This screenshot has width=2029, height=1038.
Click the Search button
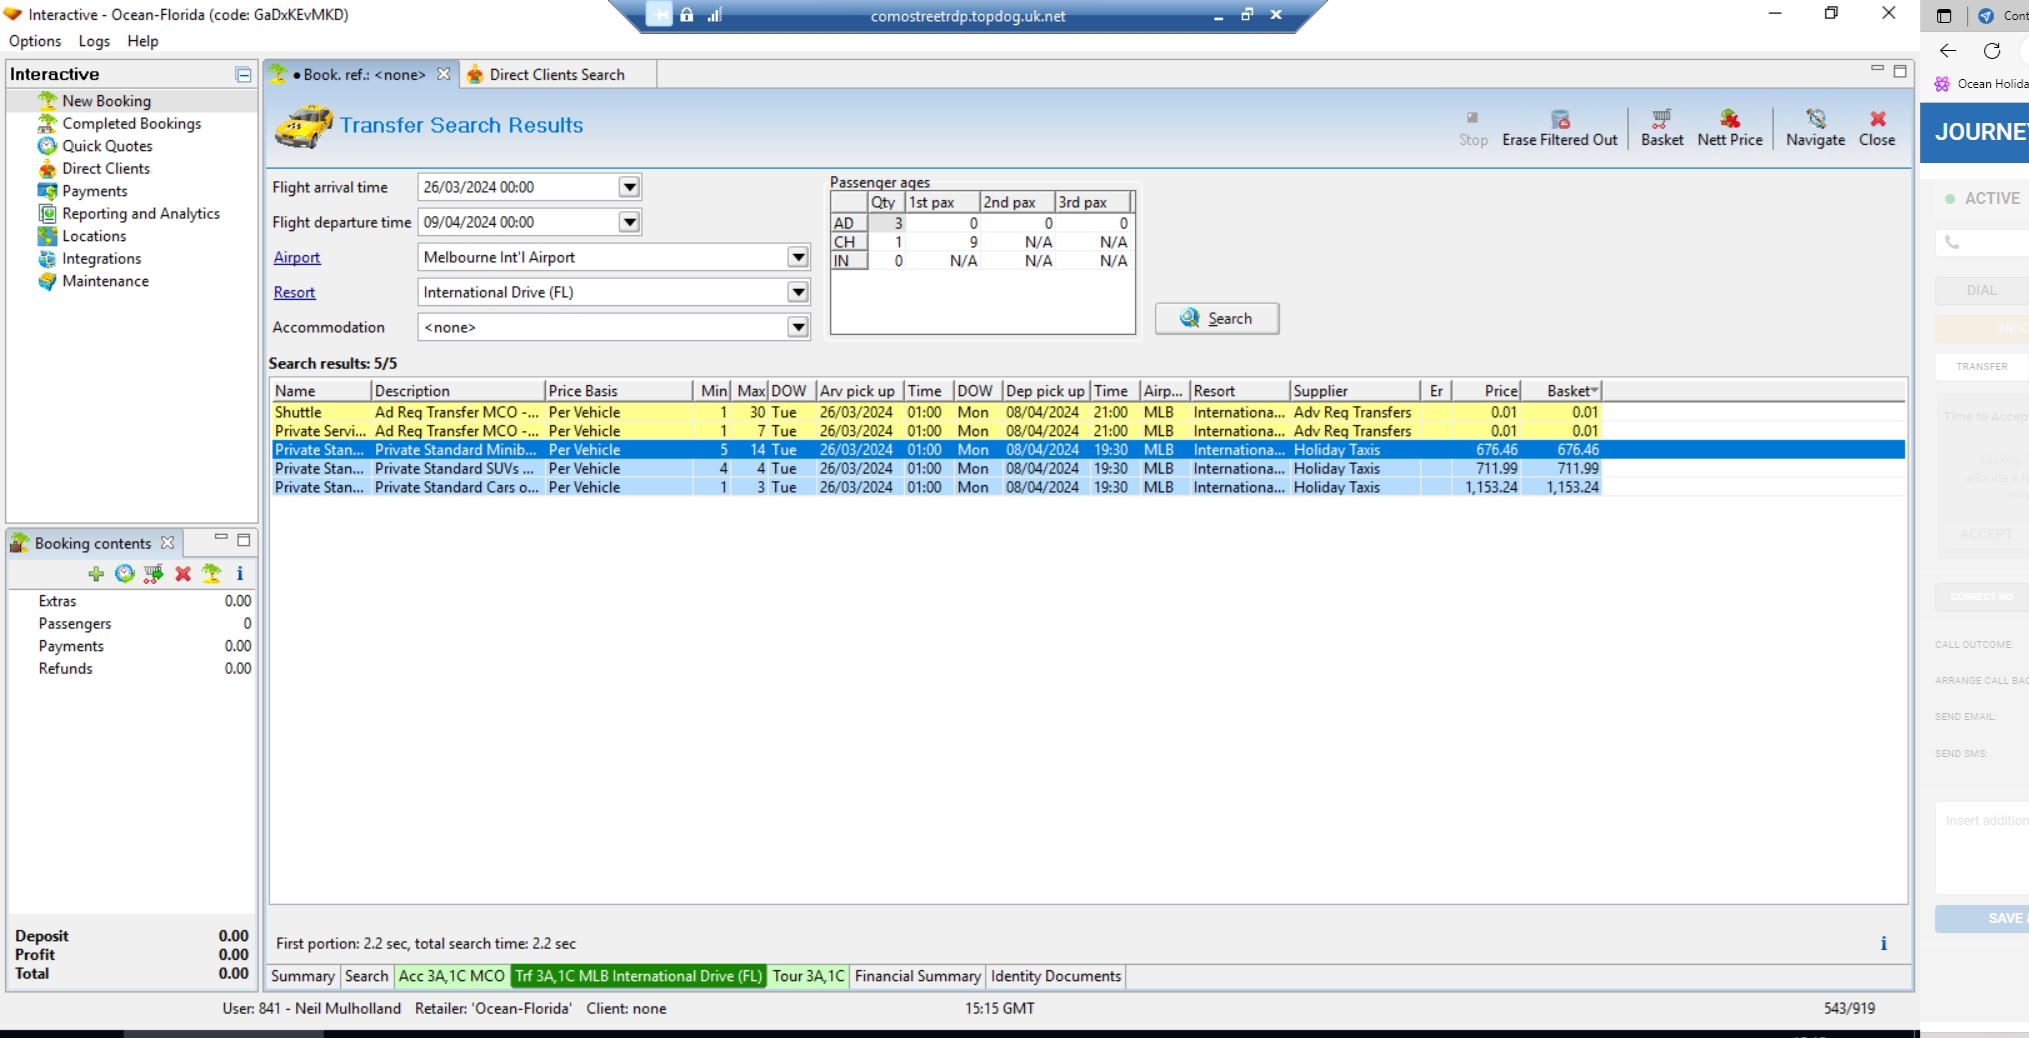1216,318
